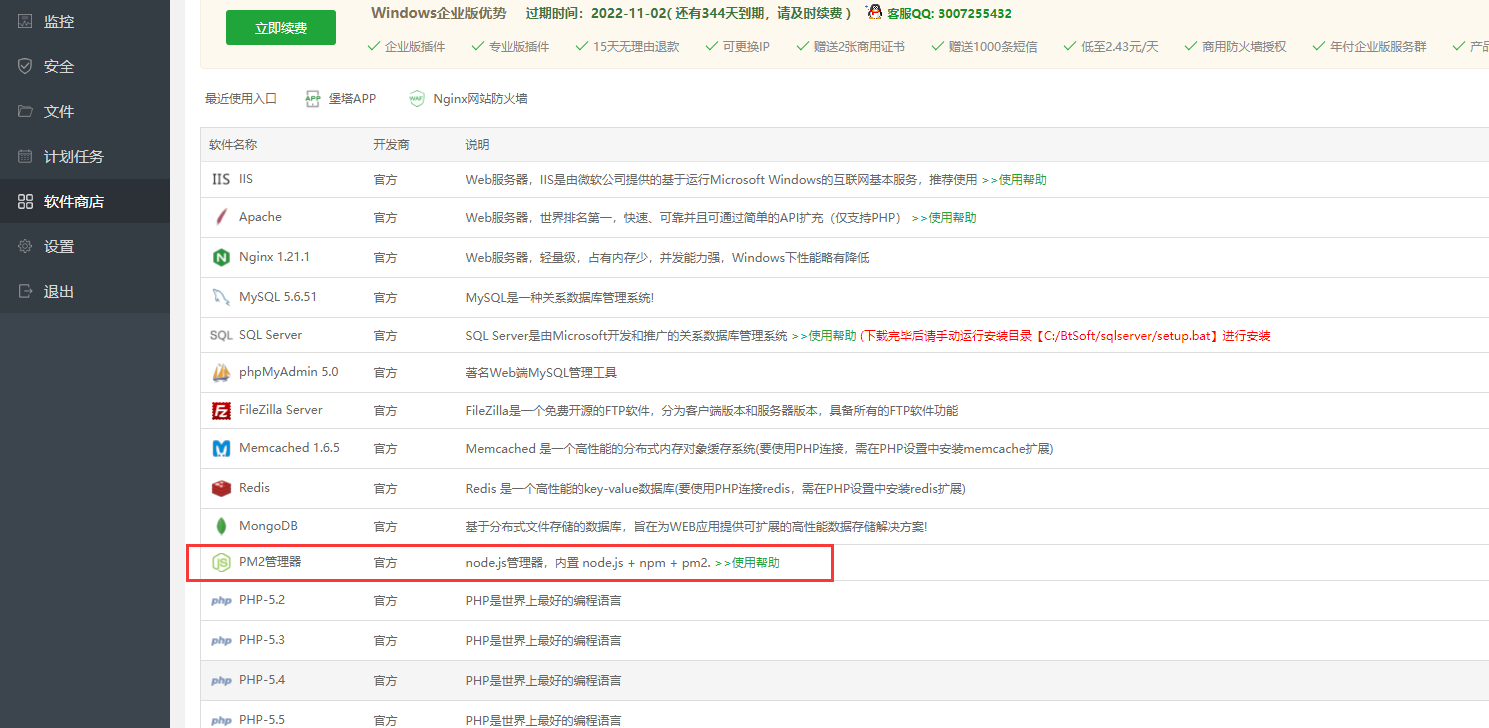
Task: Click the 退出 logout icon
Action: tap(25, 291)
